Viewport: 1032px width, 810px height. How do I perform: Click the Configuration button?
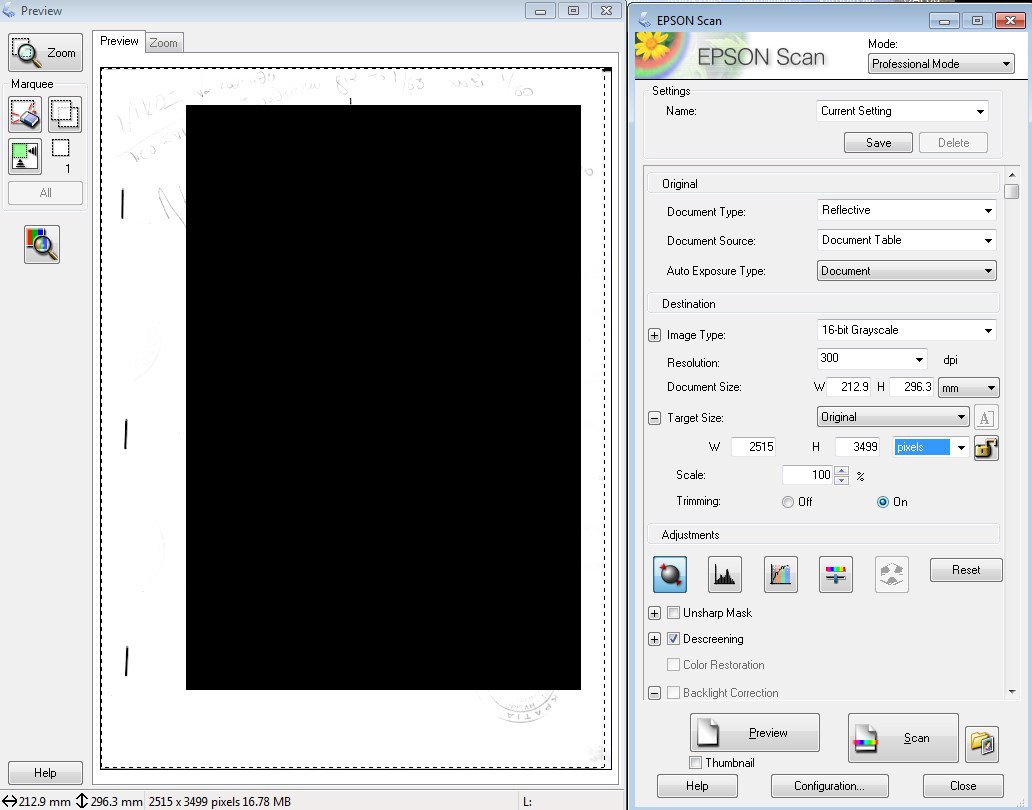tap(828, 786)
